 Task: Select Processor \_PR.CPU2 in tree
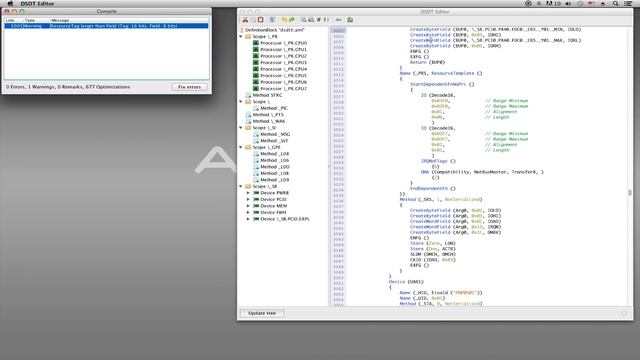click(283, 56)
